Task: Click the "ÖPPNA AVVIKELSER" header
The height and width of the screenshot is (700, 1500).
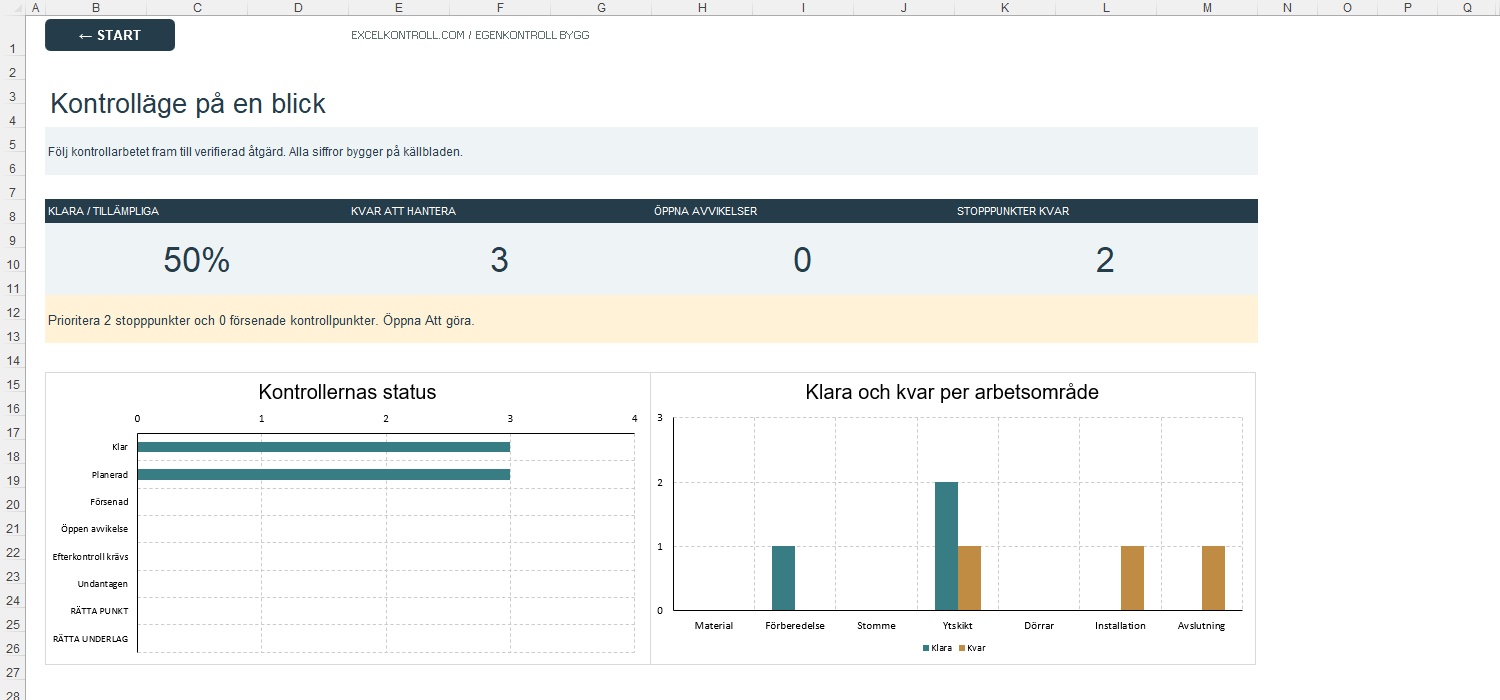Action: tap(705, 211)
